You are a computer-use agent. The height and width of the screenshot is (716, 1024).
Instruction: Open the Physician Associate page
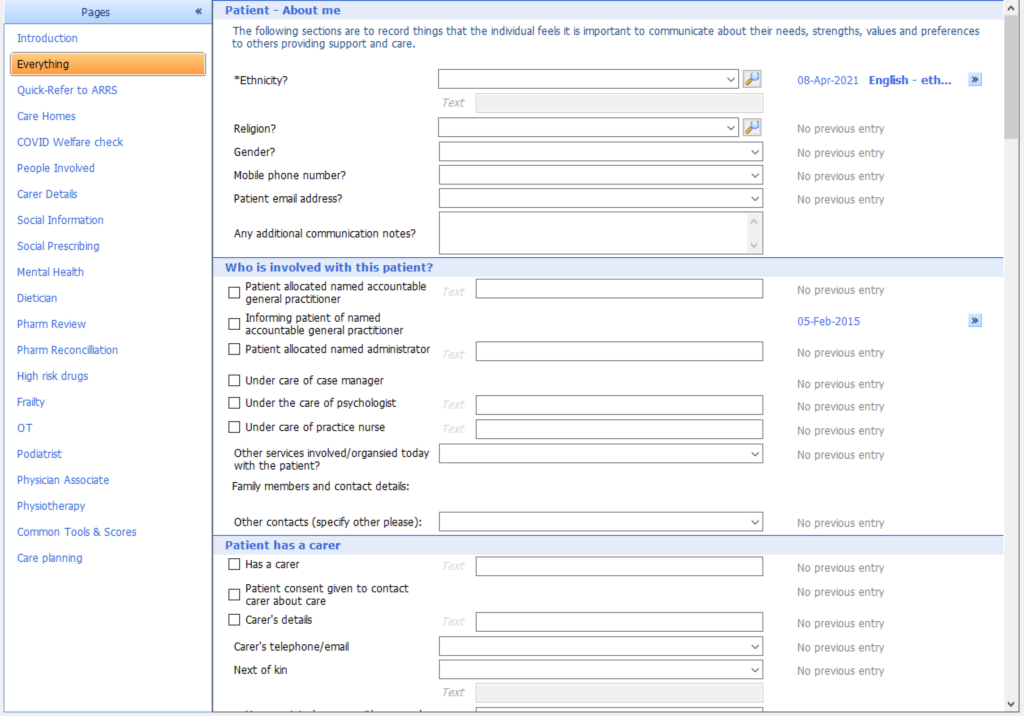63,480
